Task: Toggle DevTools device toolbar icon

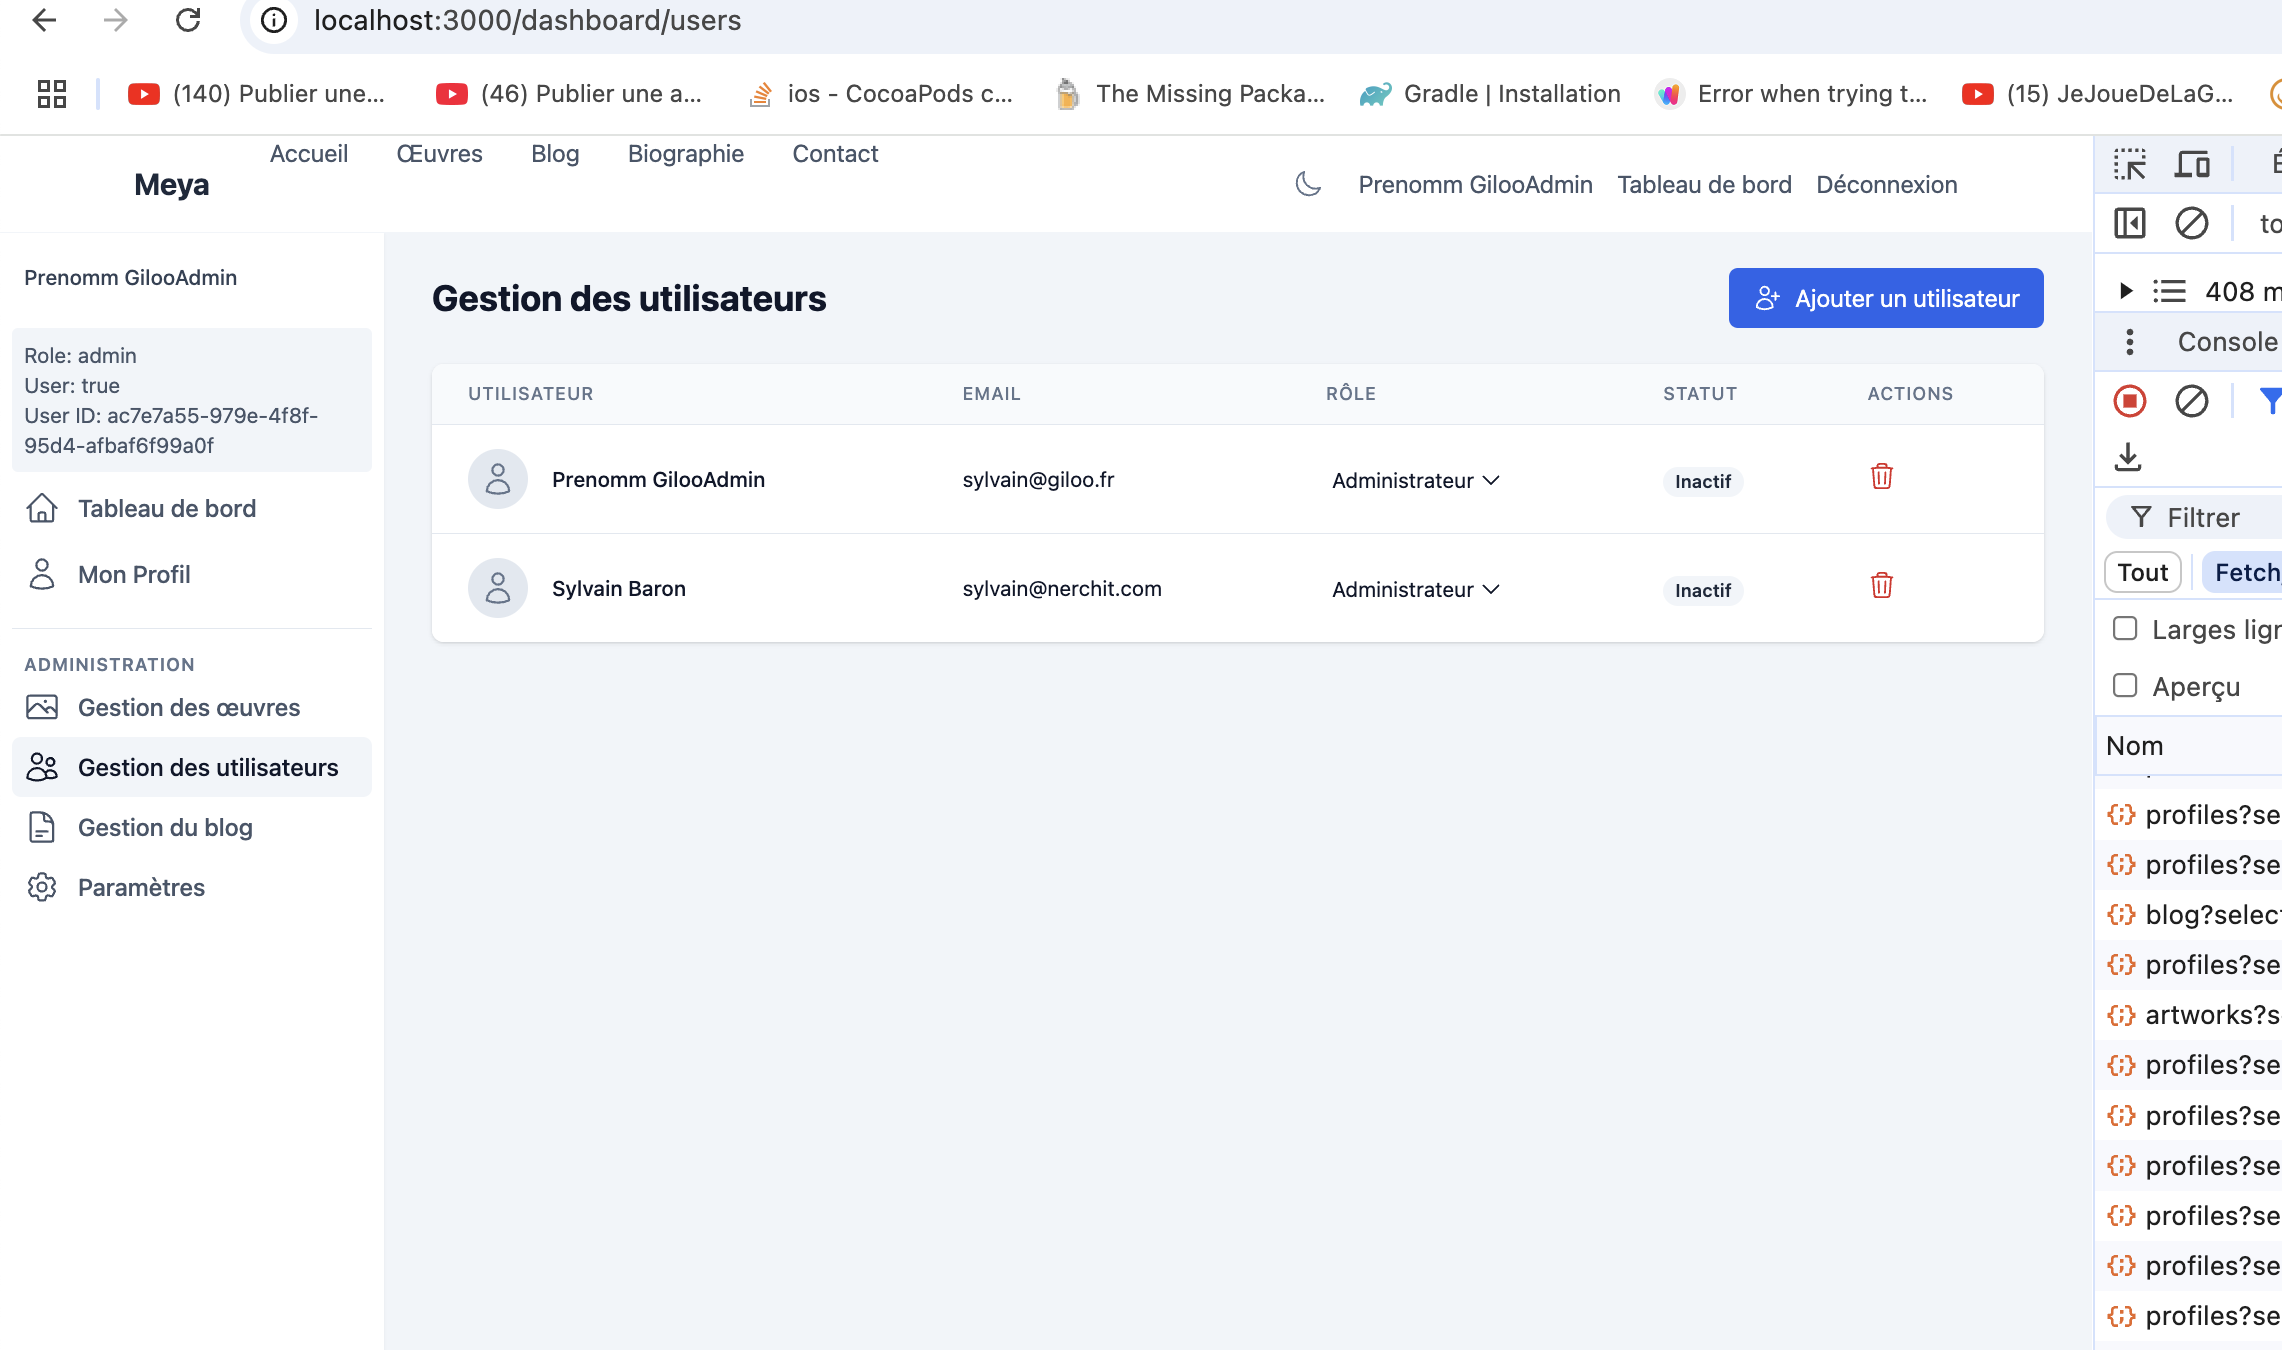Action: tap(2192, 163)
